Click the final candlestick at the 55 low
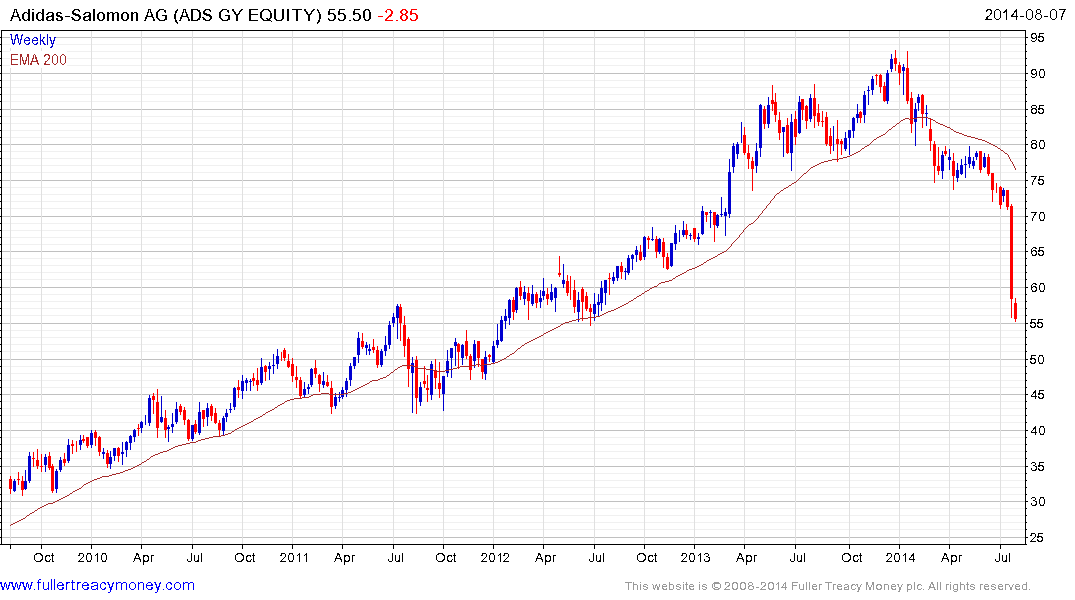The height and width of the screenshot is (600, 1075). (1015, 311)
